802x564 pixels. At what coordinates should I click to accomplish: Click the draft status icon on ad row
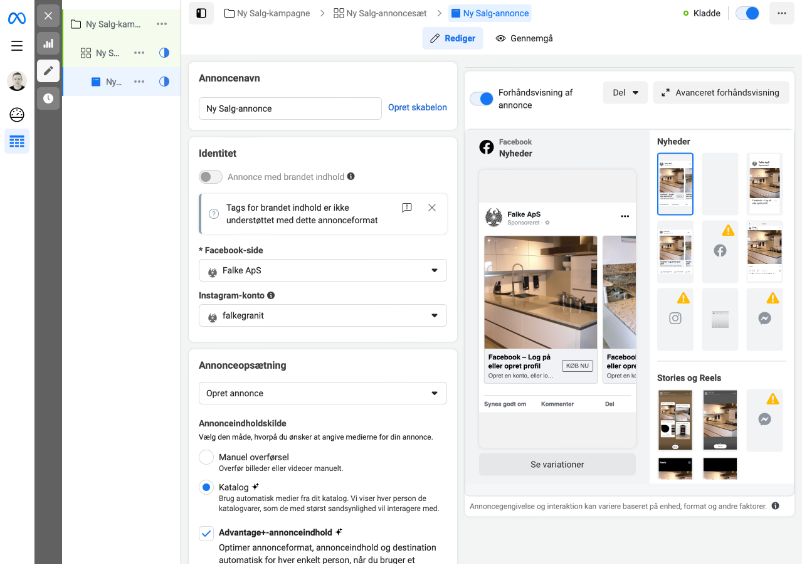164,82
